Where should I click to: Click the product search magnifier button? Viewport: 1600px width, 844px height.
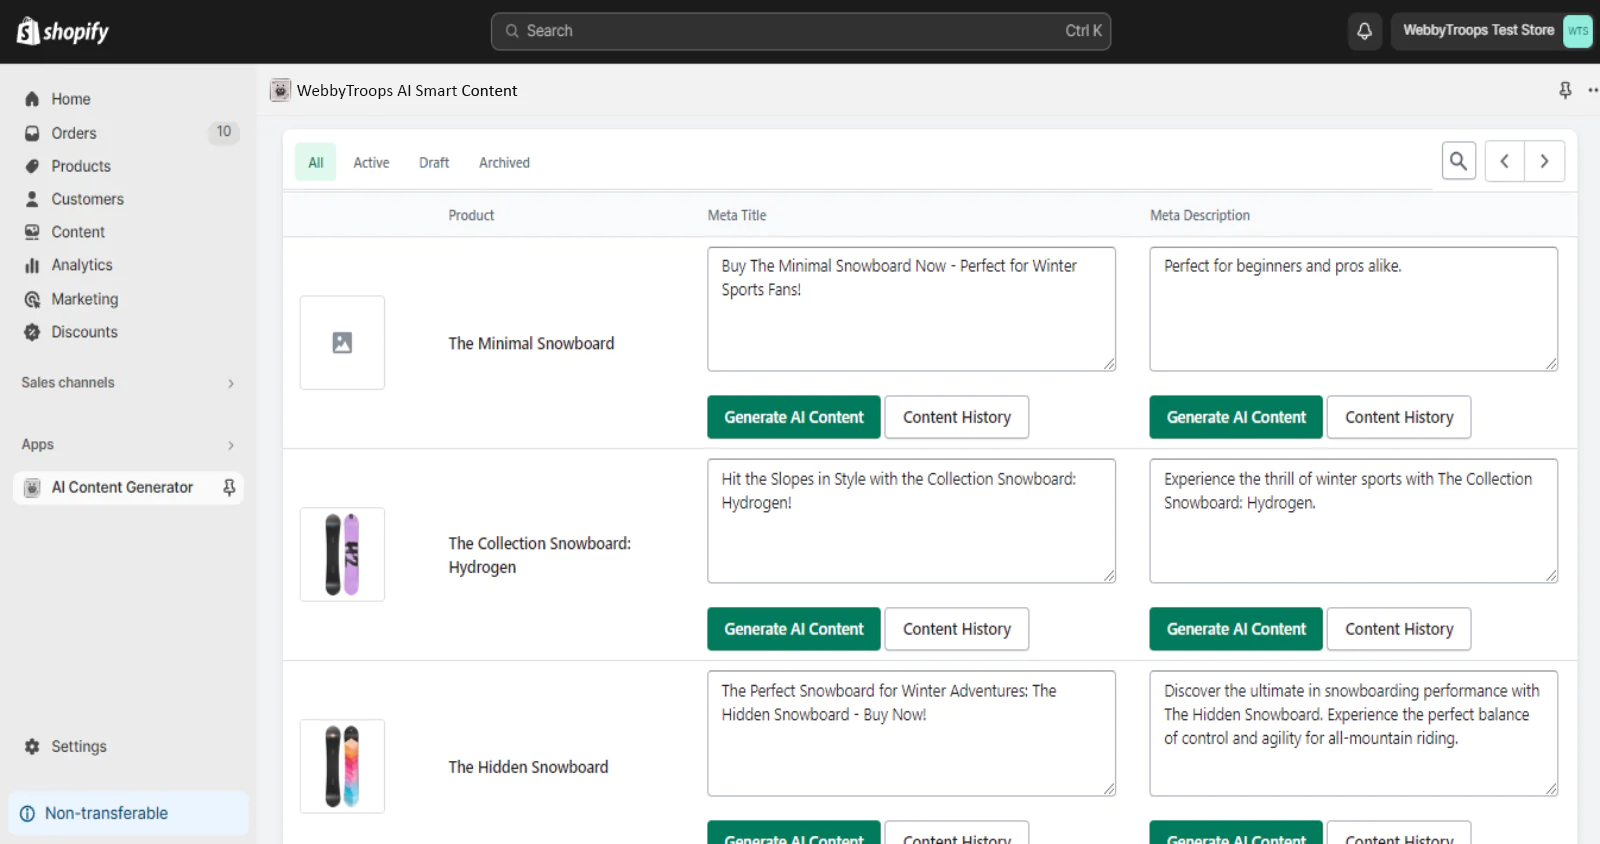coord(1459,161)
